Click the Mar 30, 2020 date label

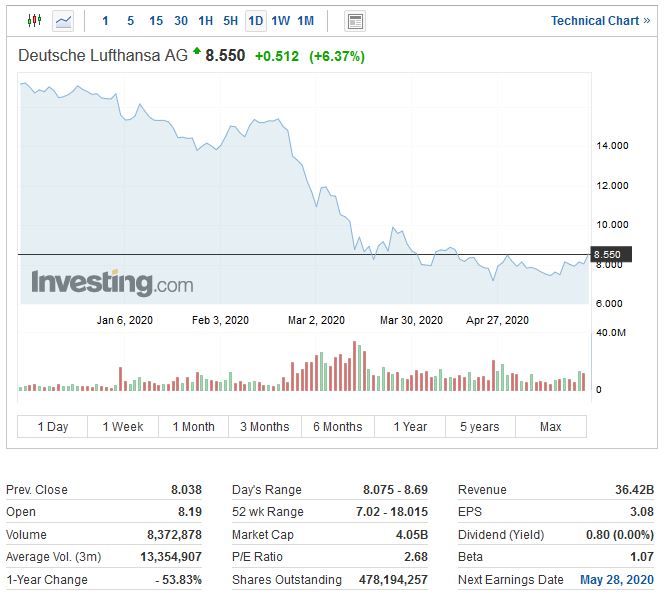coord(411,320)
